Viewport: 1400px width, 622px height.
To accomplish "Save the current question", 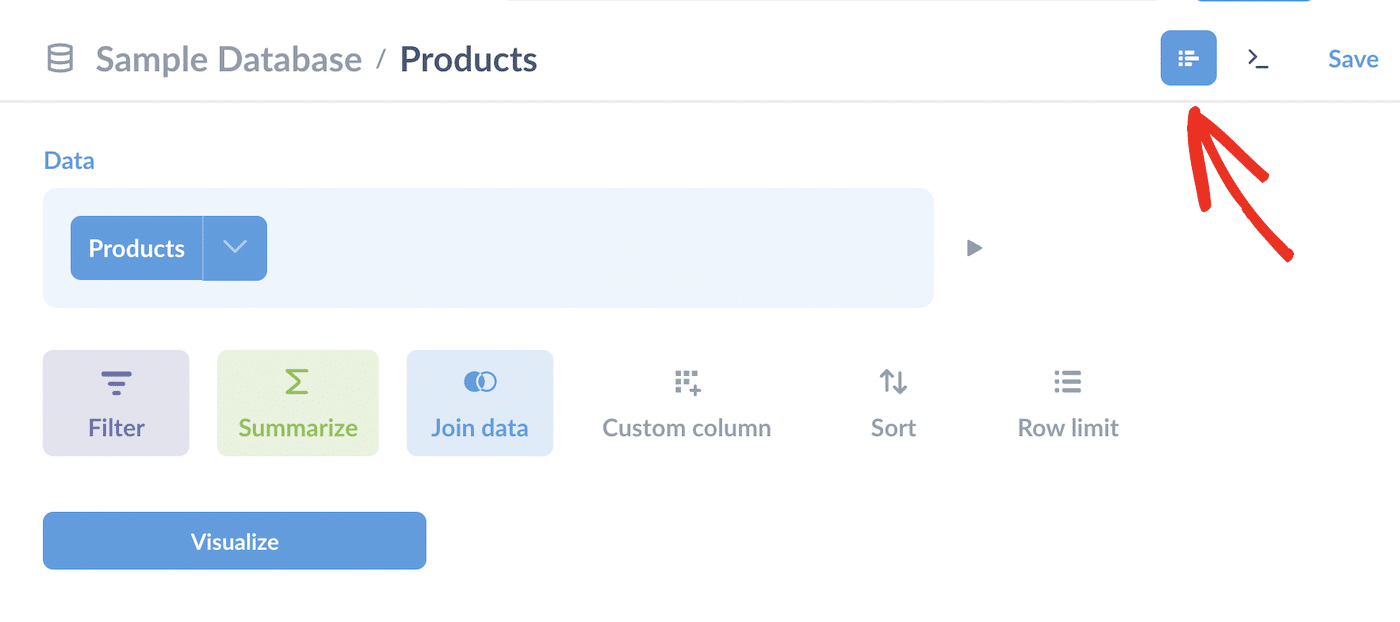I will (x=1352, y=58).
